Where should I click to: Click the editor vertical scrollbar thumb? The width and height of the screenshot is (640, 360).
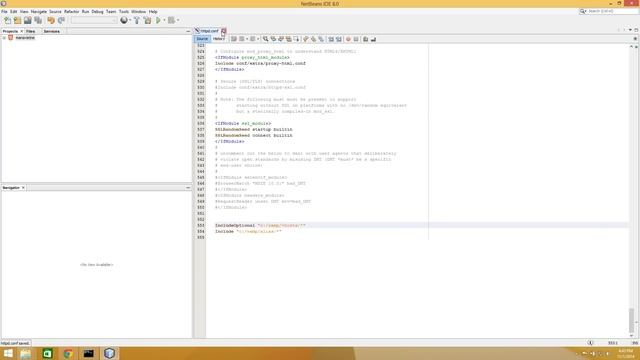coord(631,320)
